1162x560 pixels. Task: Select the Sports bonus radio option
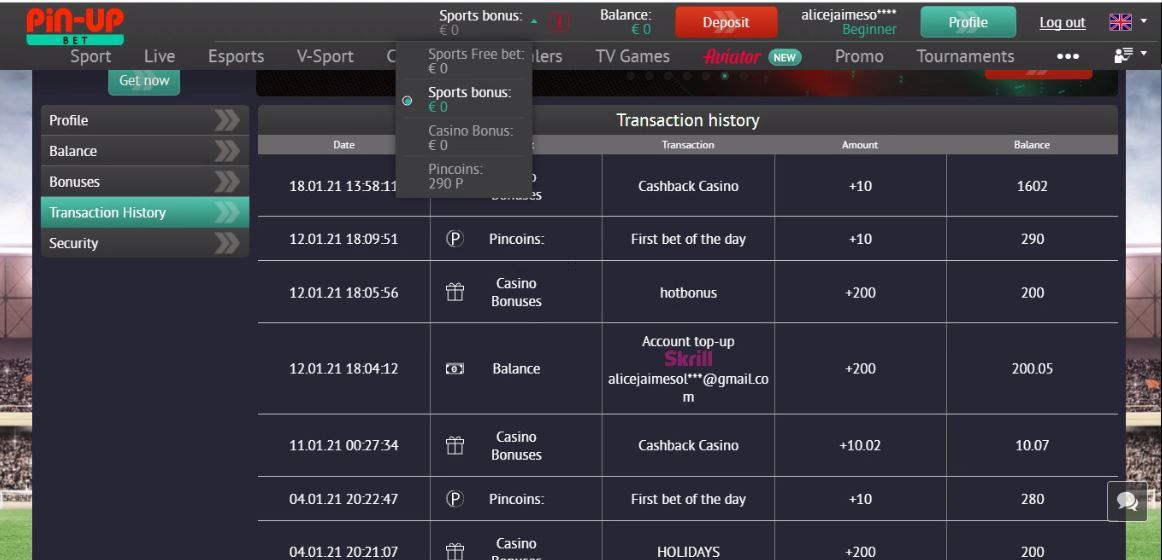pyautogui.click(x=408, y=100)
